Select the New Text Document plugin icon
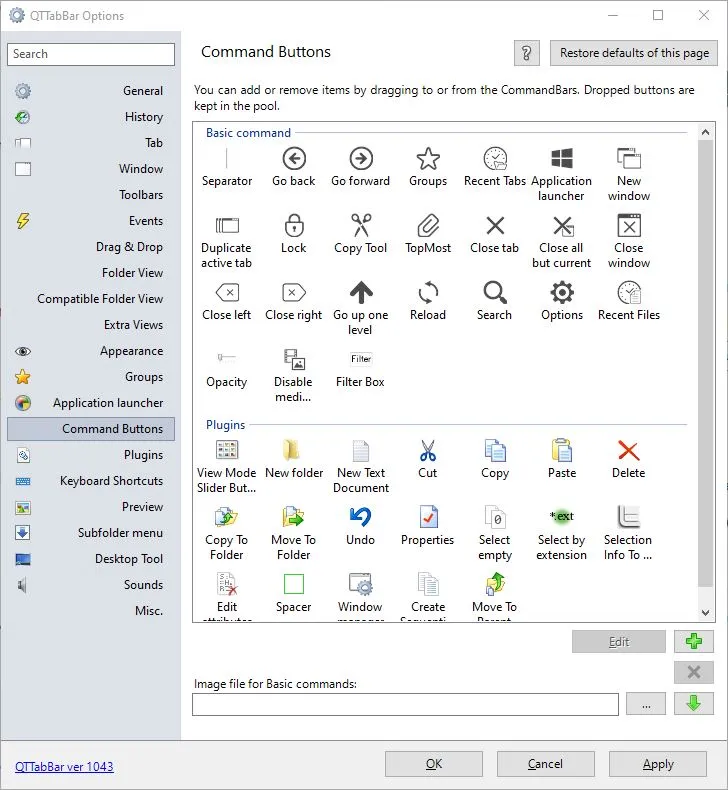Viewport: 728px width, 790px height. pos(361,450)
